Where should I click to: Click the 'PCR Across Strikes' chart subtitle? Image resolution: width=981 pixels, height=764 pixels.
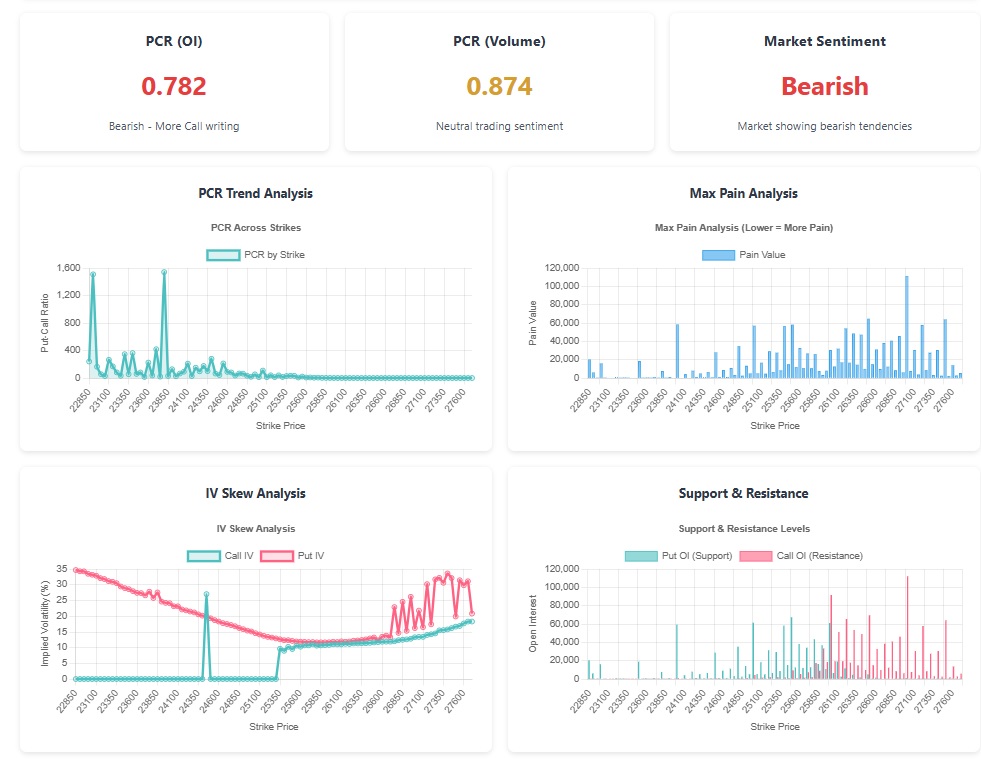(256, 228)
